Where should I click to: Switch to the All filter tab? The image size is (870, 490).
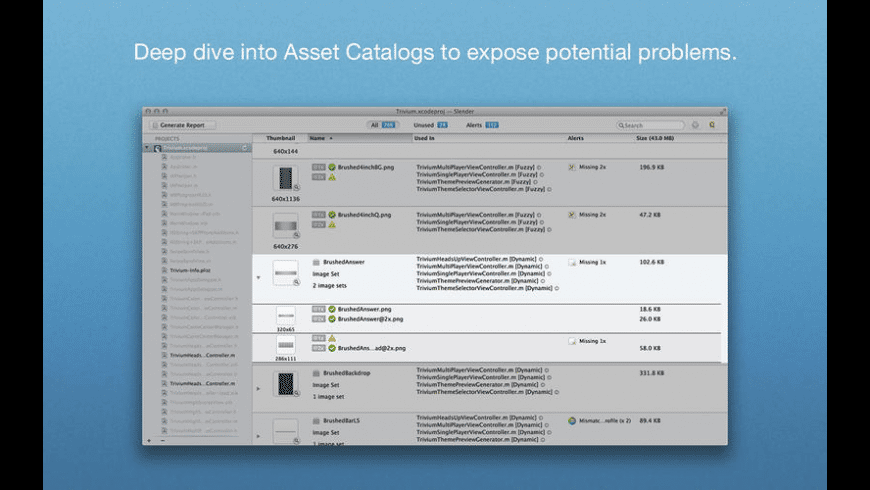coord(382,125)
